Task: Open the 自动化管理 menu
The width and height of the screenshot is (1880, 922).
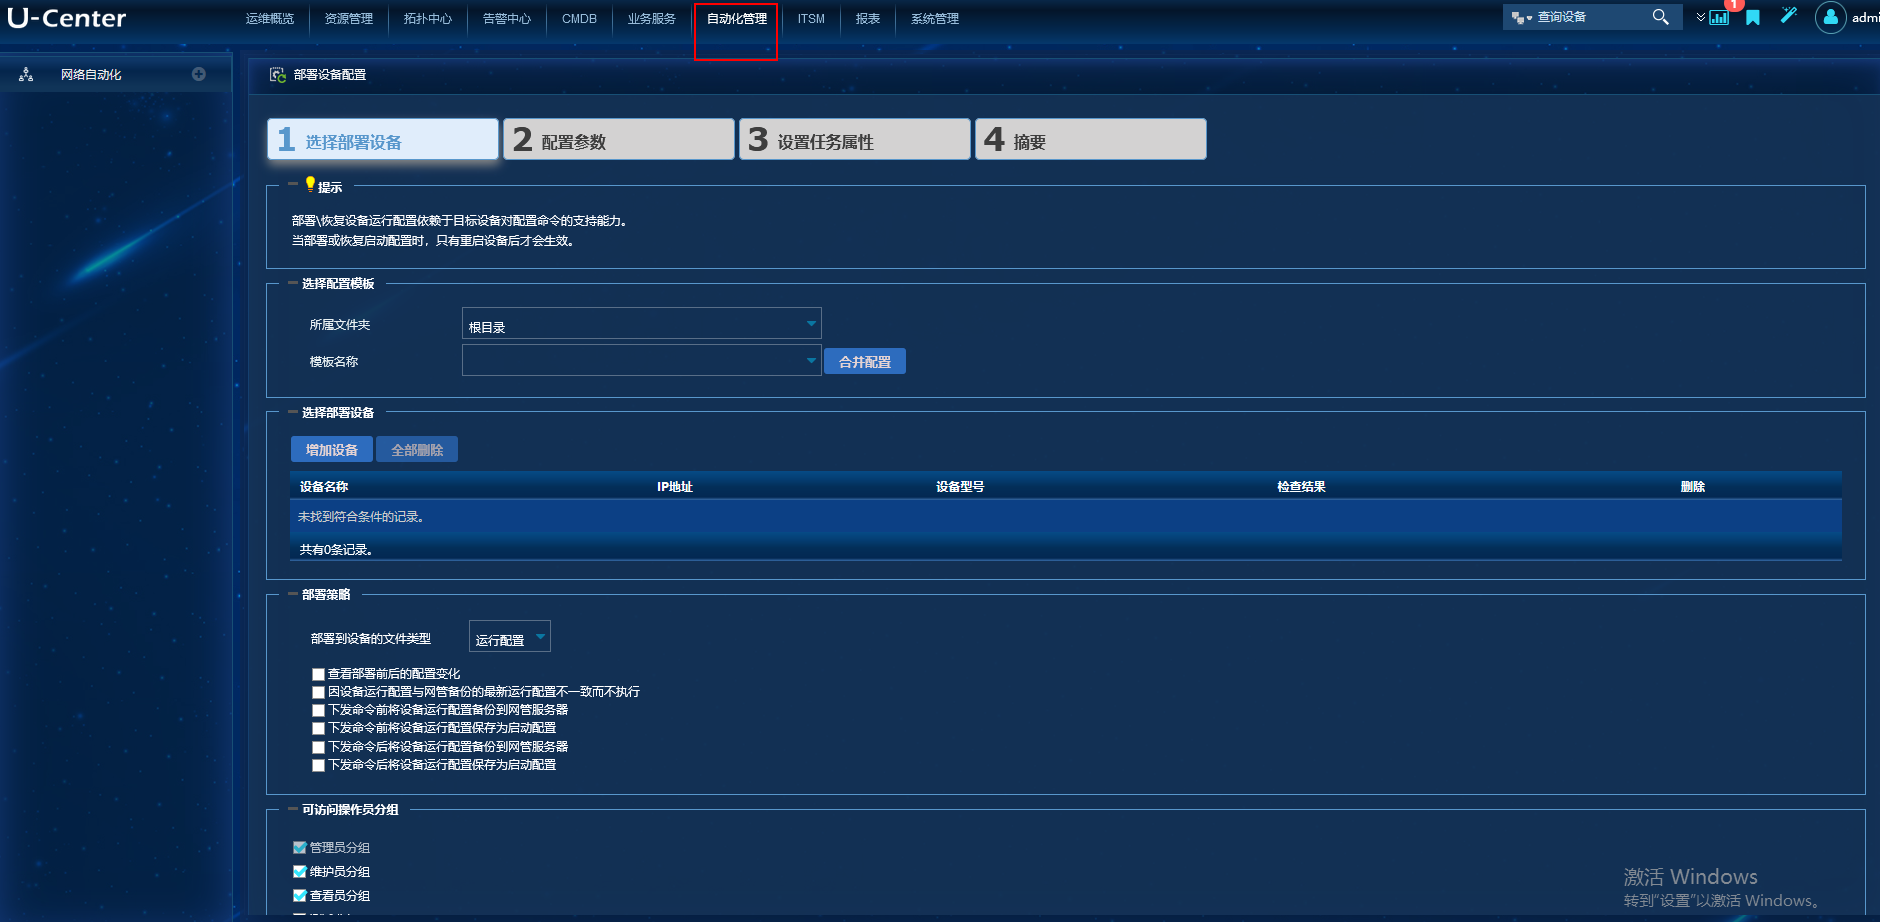Action: 737,19
